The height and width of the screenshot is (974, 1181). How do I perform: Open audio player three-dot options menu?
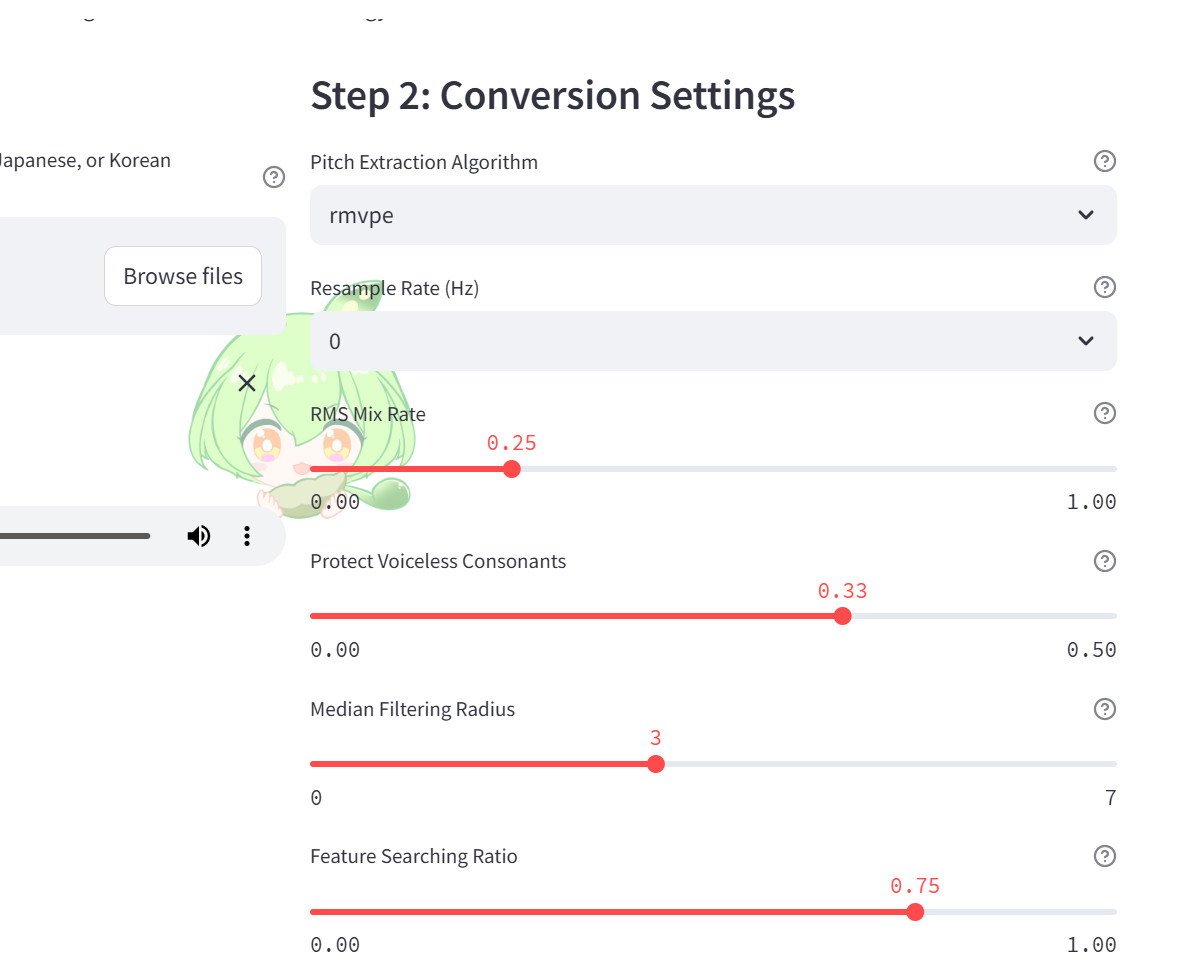(247, 537)
